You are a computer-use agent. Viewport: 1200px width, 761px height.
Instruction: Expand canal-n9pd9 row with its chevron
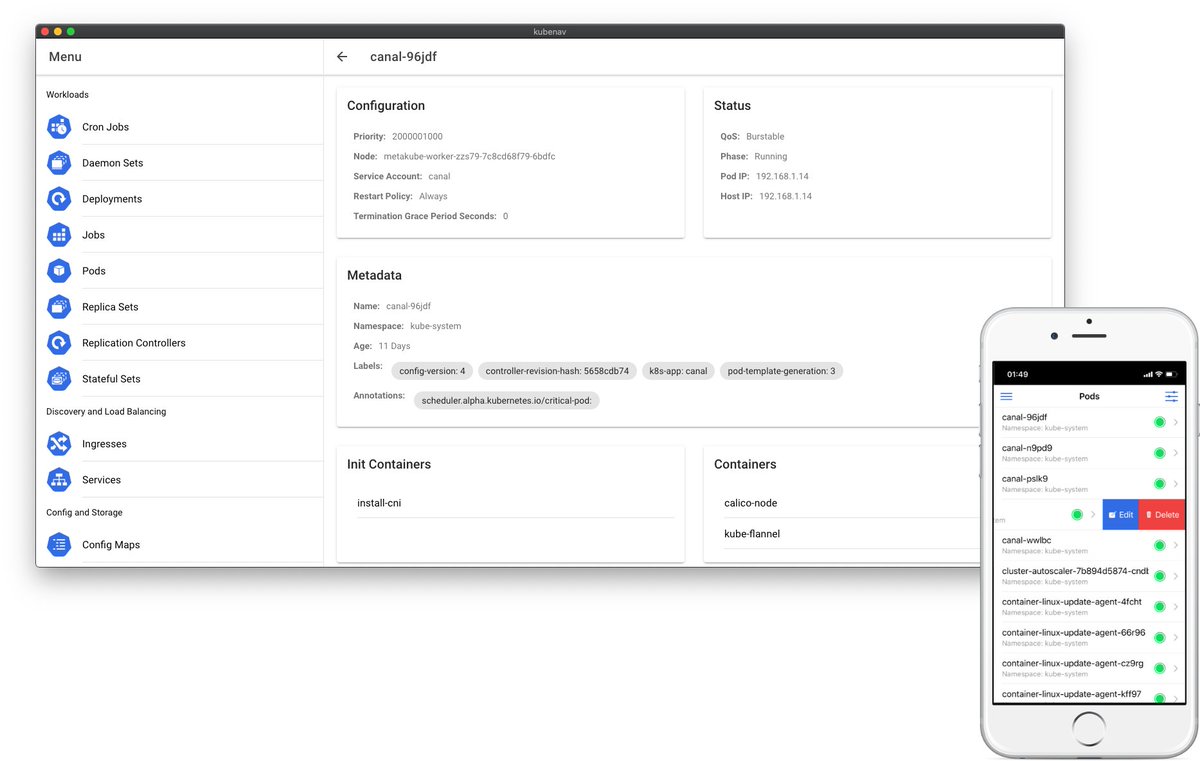(x=1176, y=453)
